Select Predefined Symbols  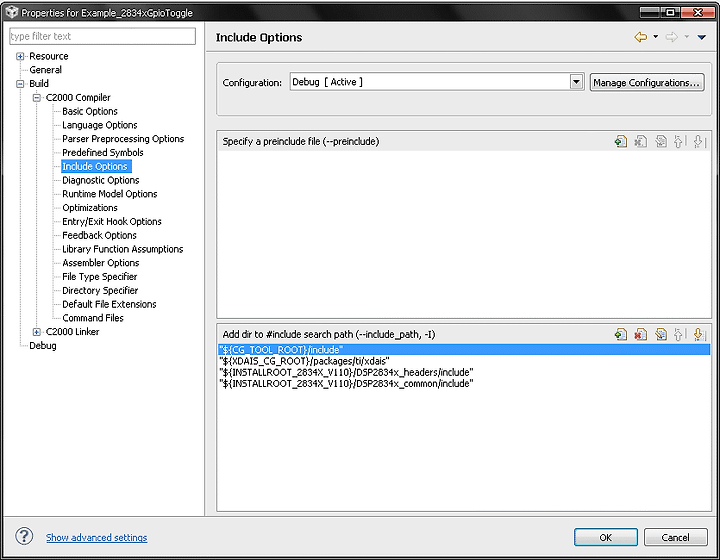click(103, 152)
